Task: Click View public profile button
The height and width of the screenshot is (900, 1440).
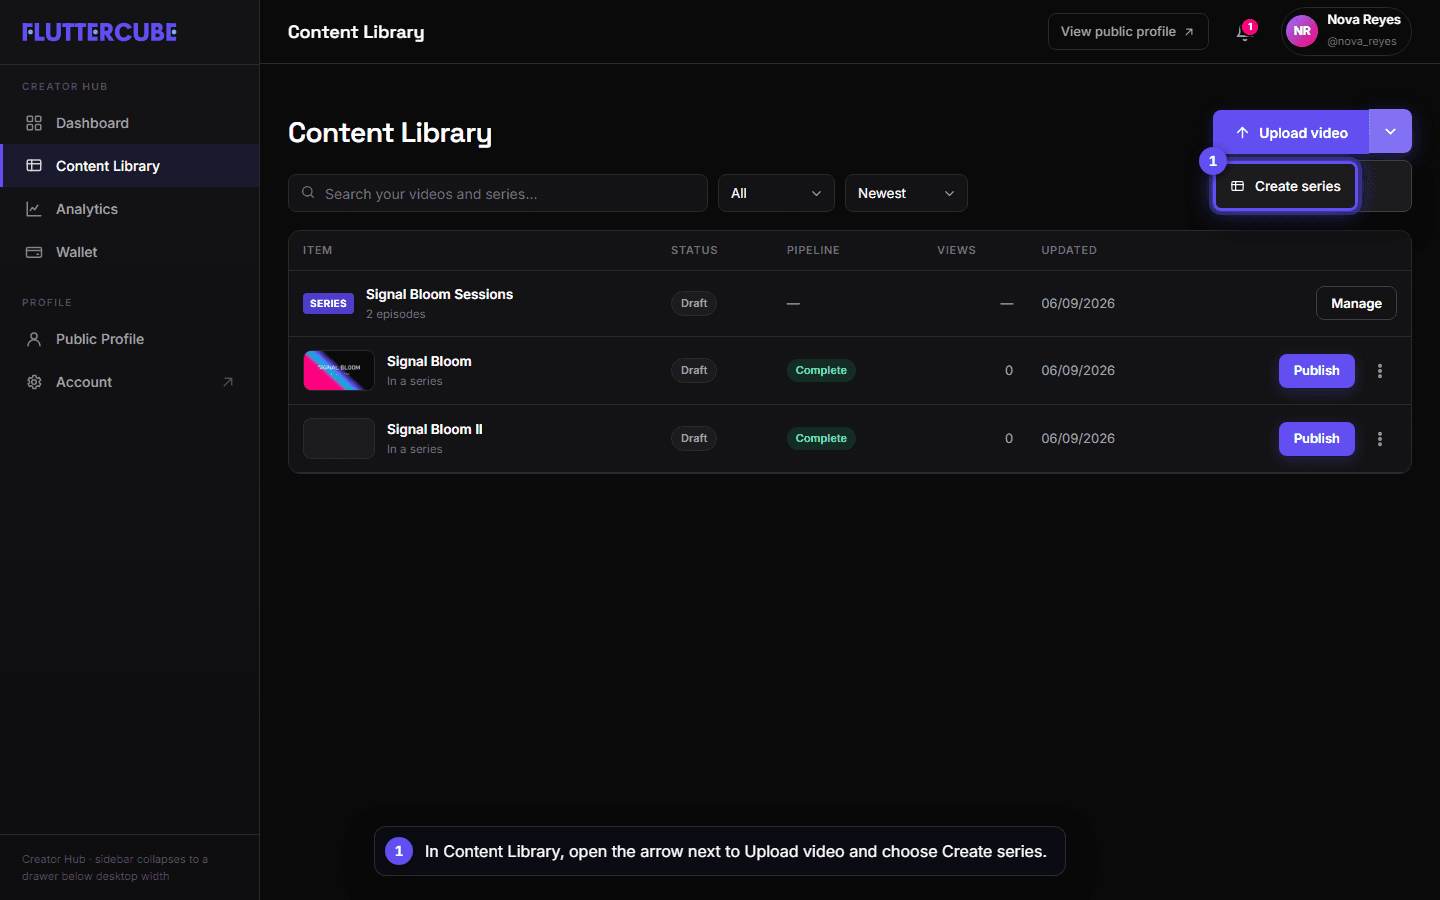Action: click(x=1128, y=32)
